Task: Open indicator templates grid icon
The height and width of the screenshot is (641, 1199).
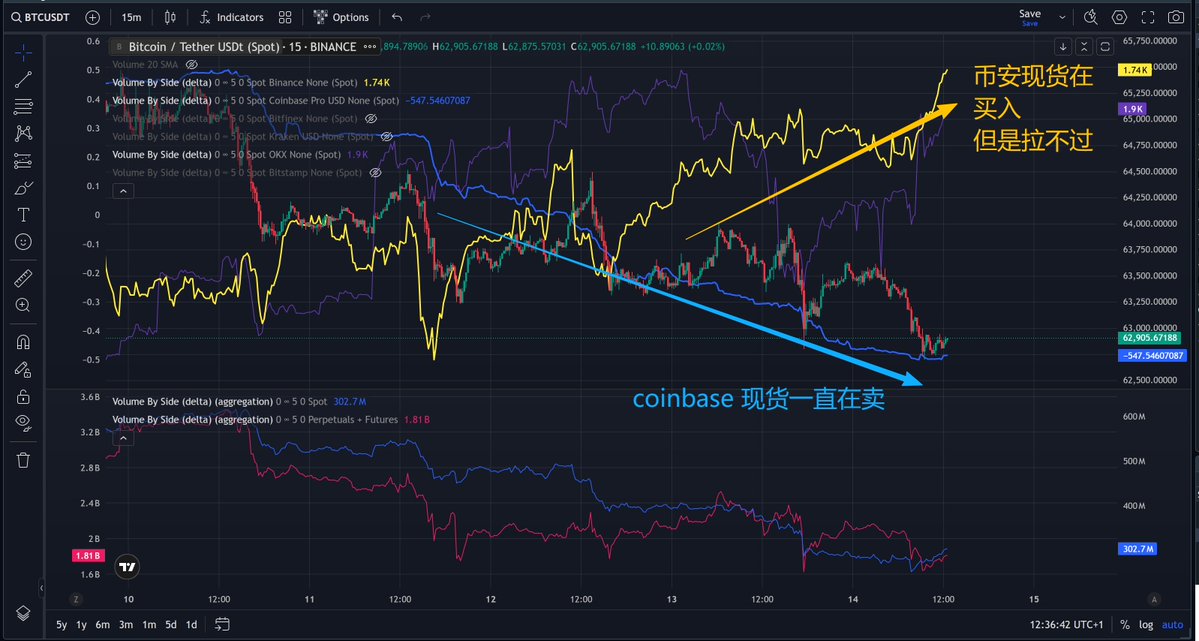Action: coord(285,17)
